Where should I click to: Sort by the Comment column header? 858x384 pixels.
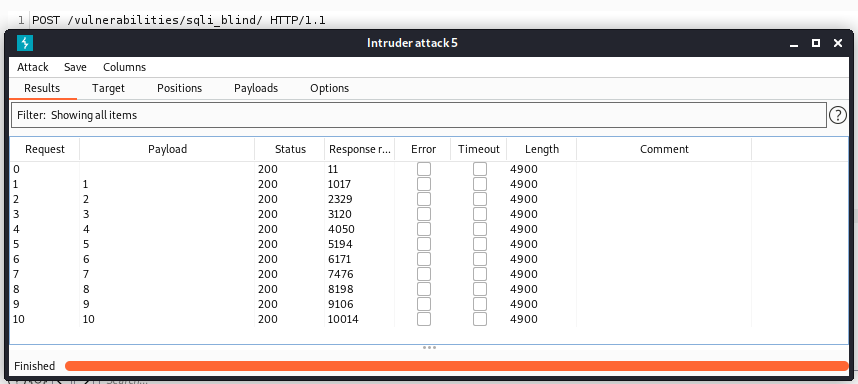[x=664, y=149]
